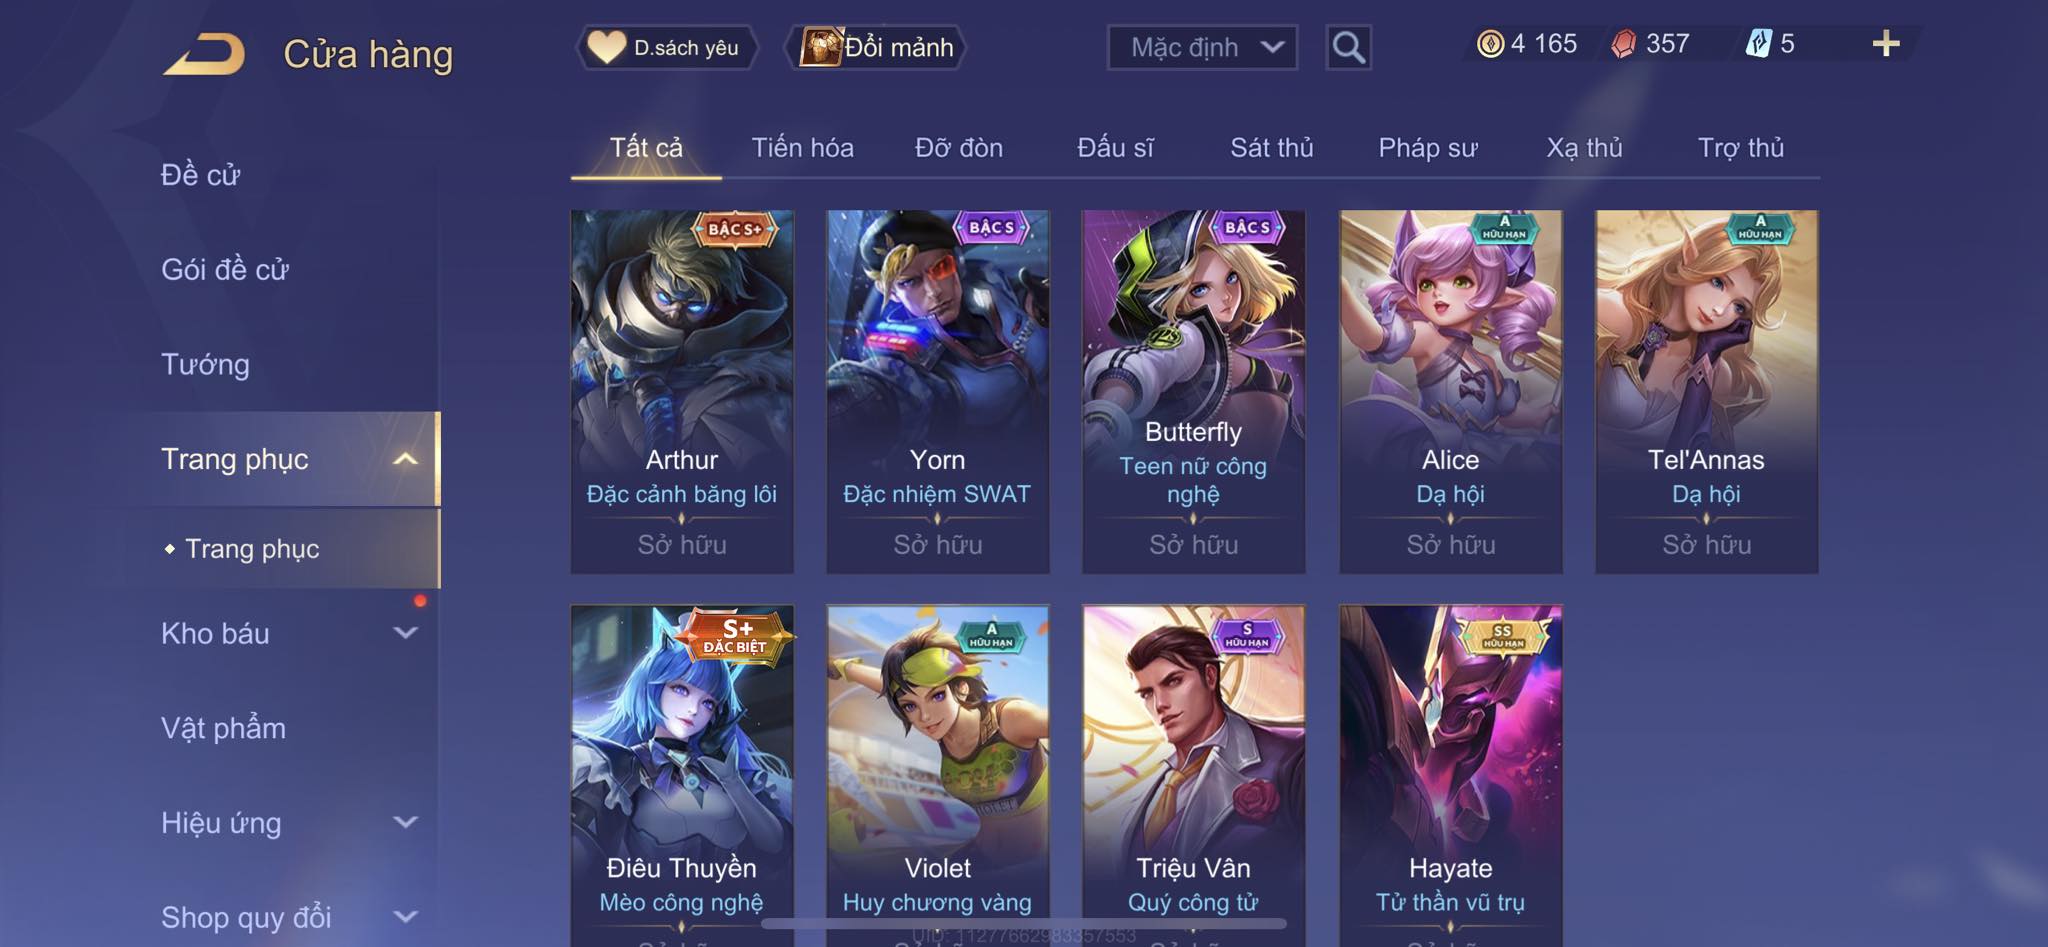2048x947 pixels.
Task: Select the Tiến hóa tab
Action: (x=802, y=148)
